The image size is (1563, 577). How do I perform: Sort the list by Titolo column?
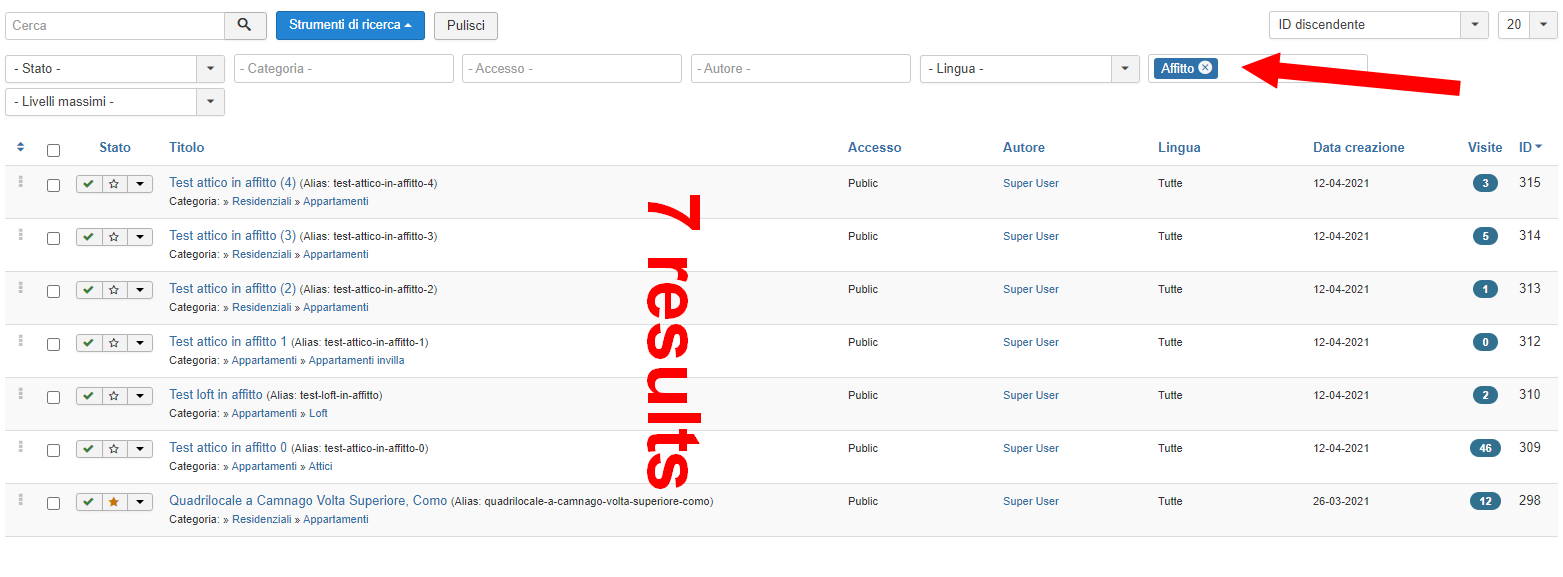pyautogui.click(x=186, y=148)
